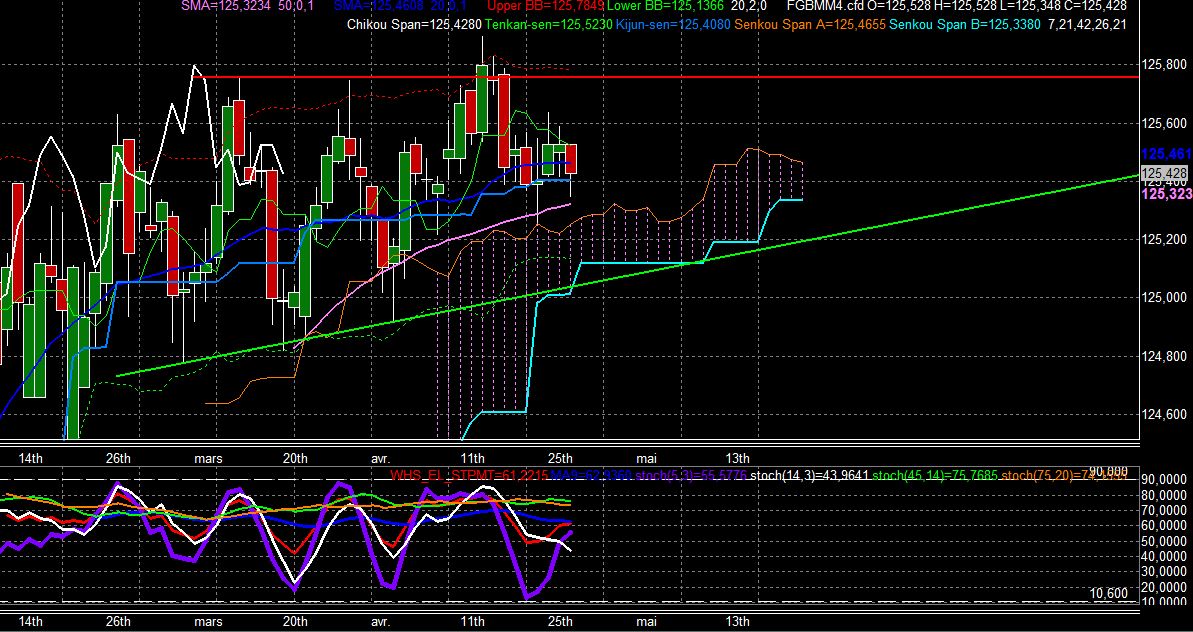Click 'mars' on the price chart time axis
Viewport: 1193px width, 632px height.
coord(208,458)
